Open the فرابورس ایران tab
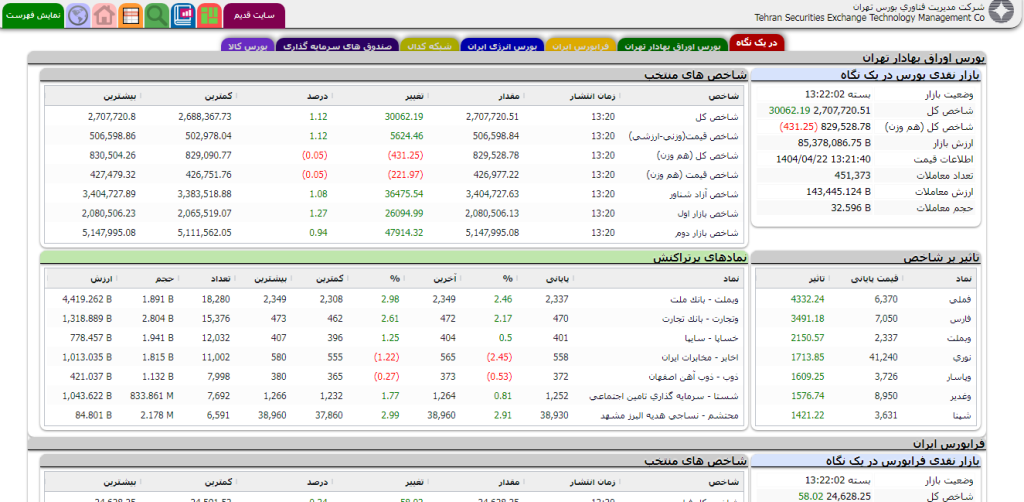This screenshot has height=502, width=1024. tap(580, 46)
